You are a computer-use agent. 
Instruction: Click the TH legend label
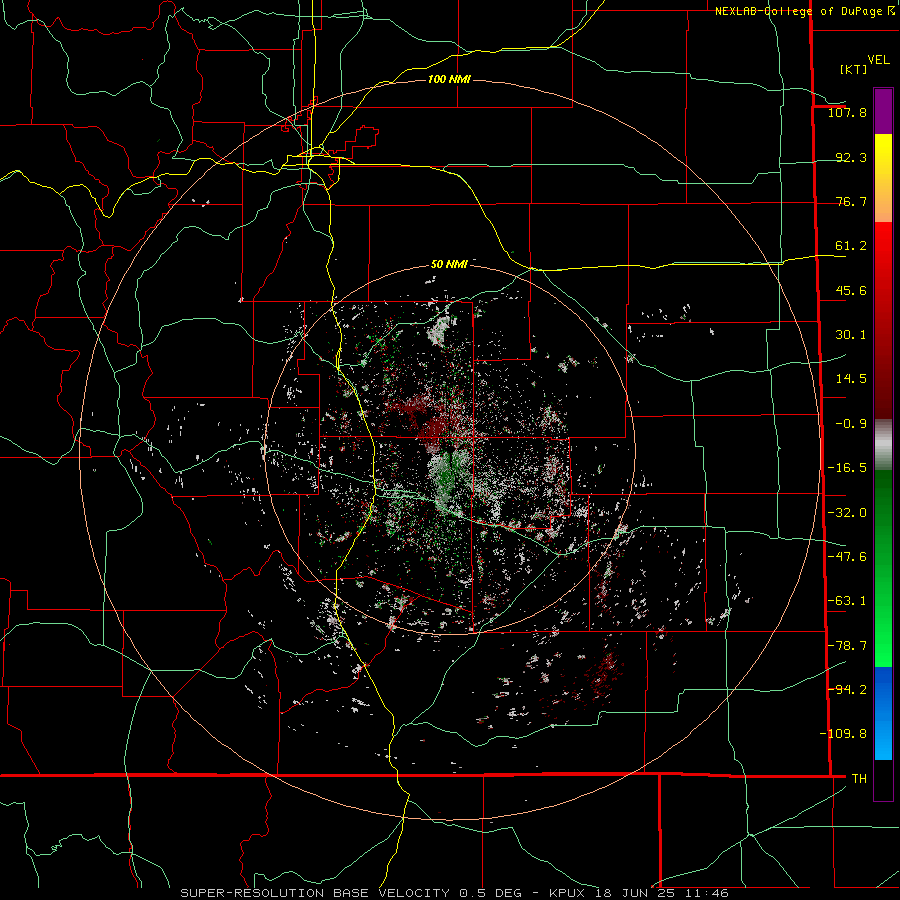[x=859, y=778]
